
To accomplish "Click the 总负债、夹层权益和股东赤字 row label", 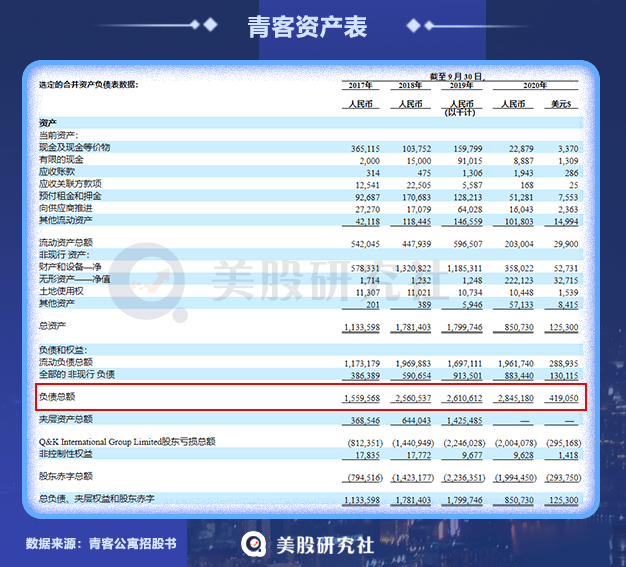I will [97, 499].
